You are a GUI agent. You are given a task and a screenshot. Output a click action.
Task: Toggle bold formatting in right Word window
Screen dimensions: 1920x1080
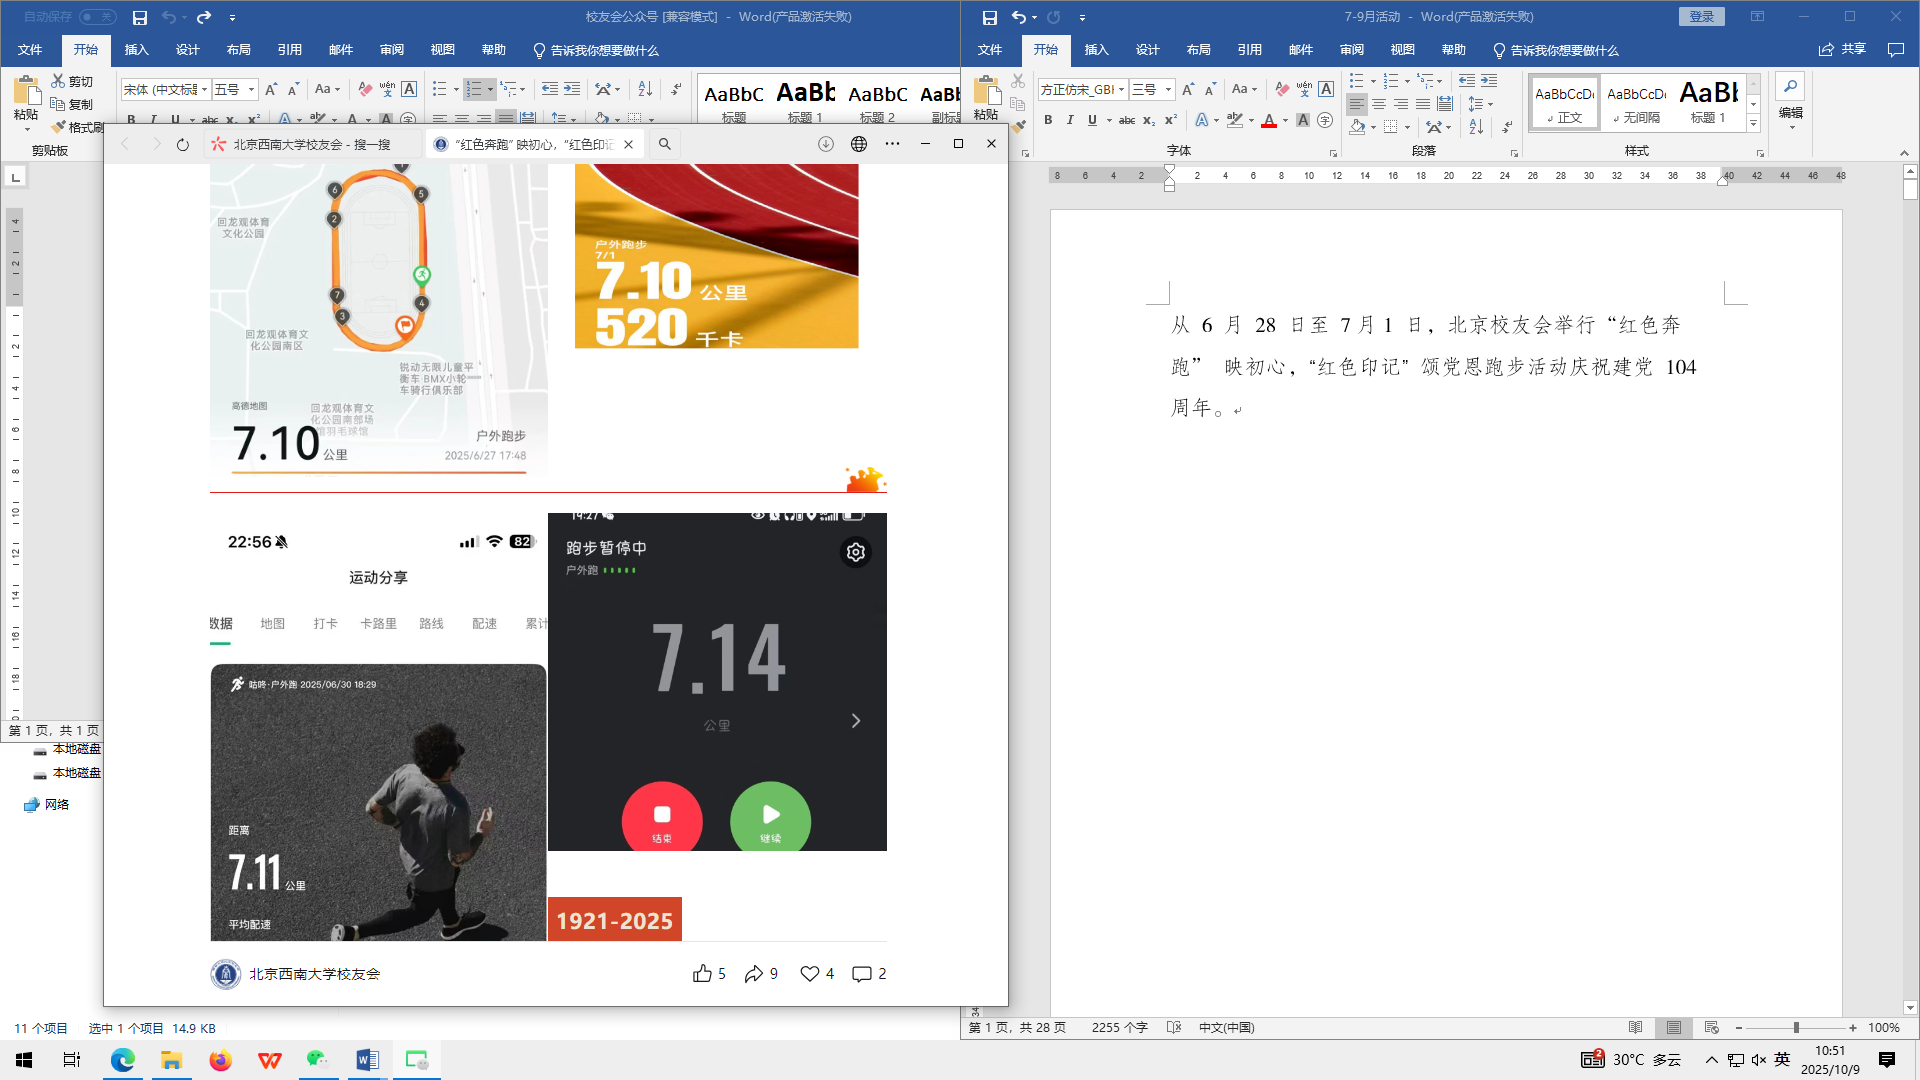click(1048, 120)
